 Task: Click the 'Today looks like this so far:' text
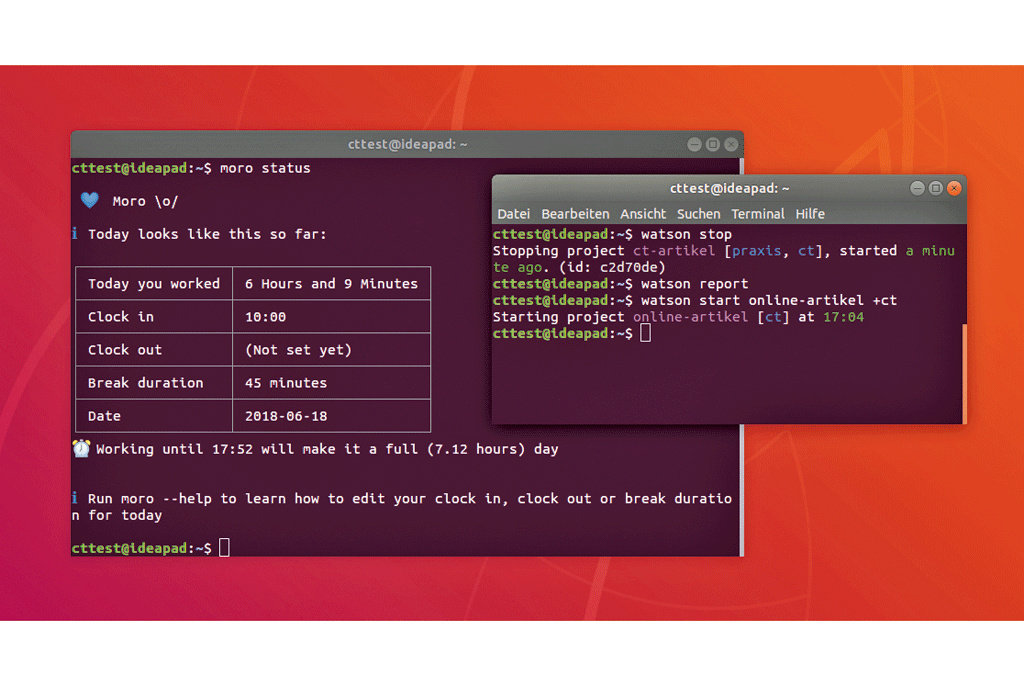207,234
